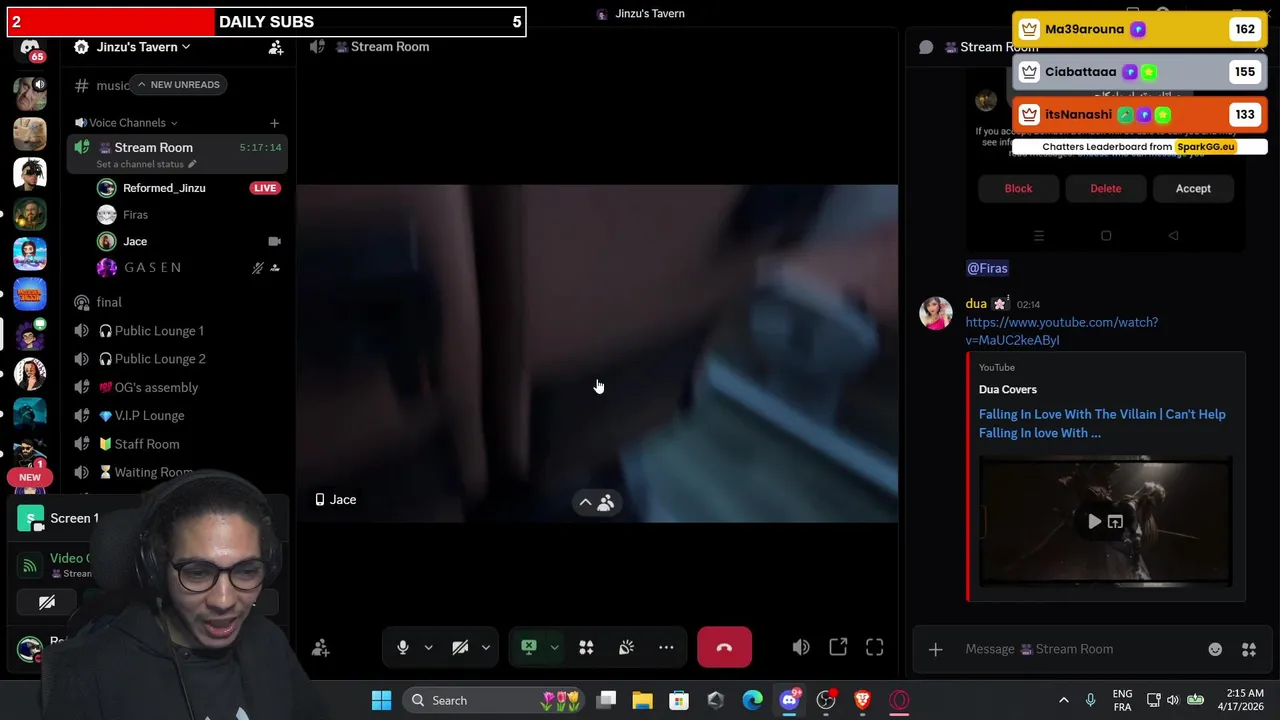Screen dimensions: 1280x720
Task: Open Microsoft Edge from taskbar
Action: click(x=752, y=700)
